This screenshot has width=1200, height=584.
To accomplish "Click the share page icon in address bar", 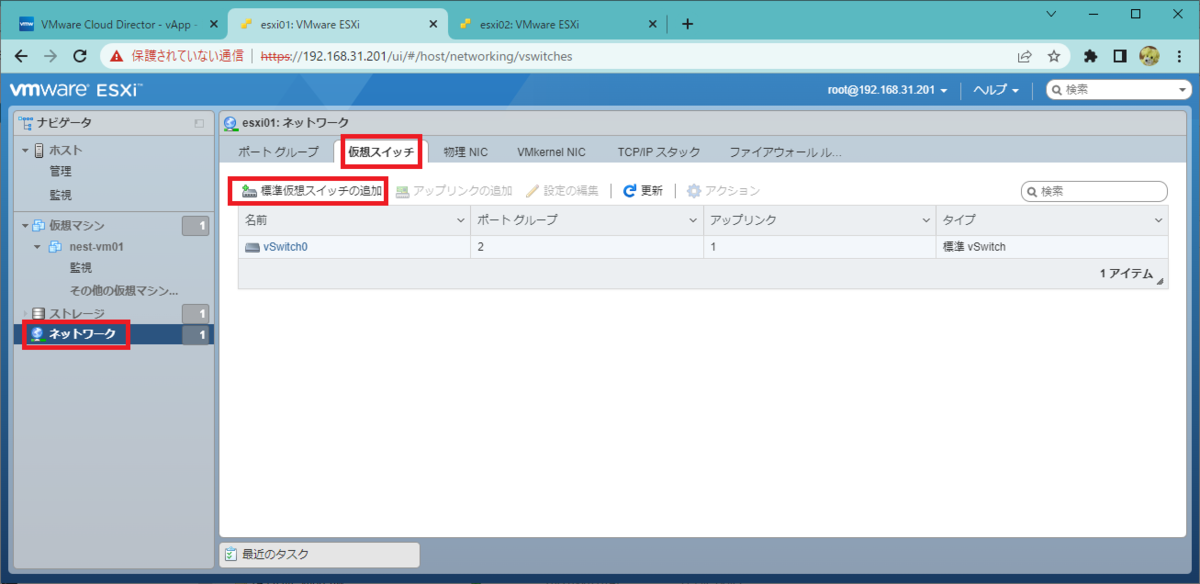I will [1025, 56].
